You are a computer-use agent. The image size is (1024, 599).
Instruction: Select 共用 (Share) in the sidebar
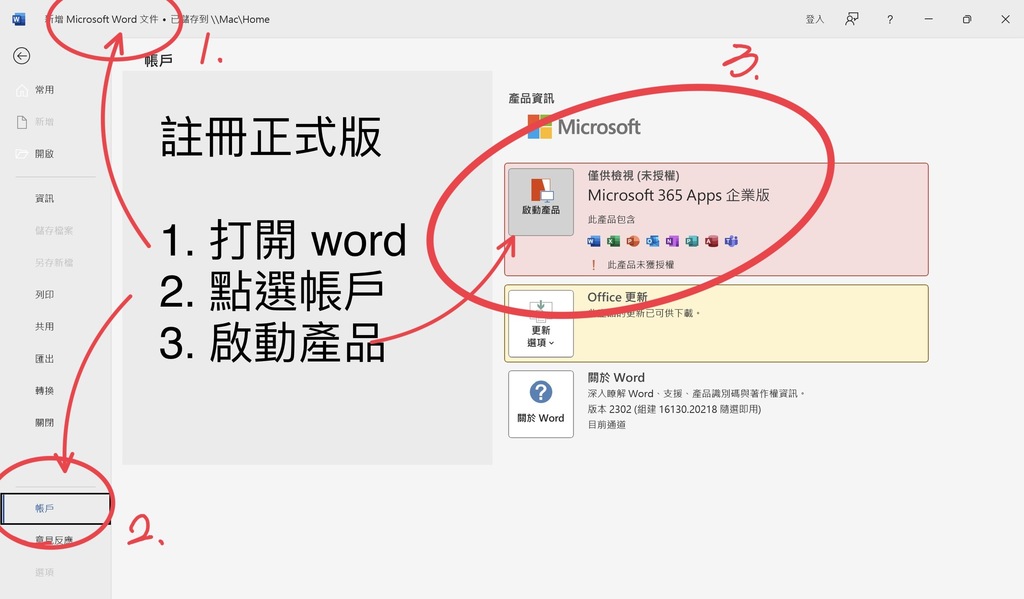point(44,326)
